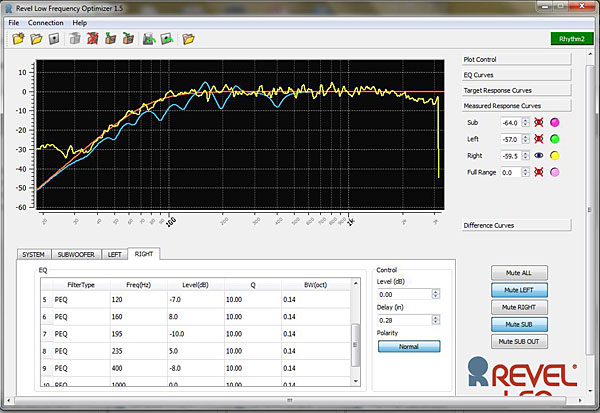Image resolution: width=600 pixels, height=413 pixels.
Task: Hide the Right measured response curve
Action: (x=537, y=156)
